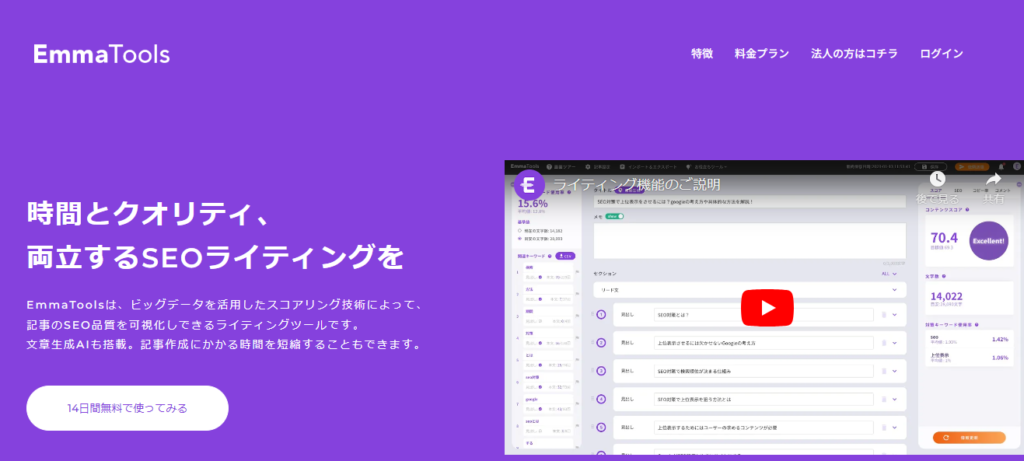Click the 15.6% keyword usage value
Screen dimensions: 1024x461
point(532,203)
